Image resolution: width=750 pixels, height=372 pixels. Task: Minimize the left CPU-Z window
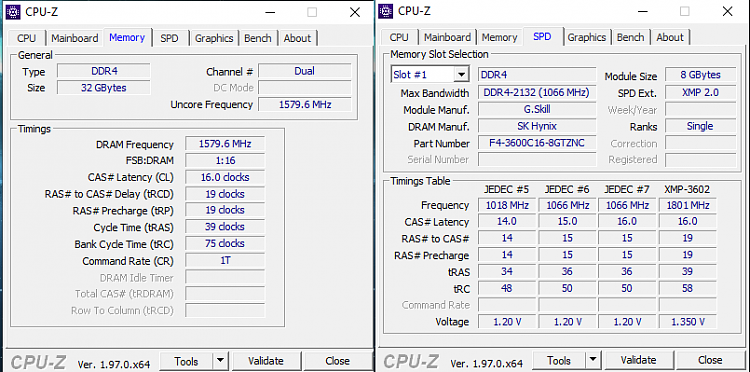click(269, 12)
